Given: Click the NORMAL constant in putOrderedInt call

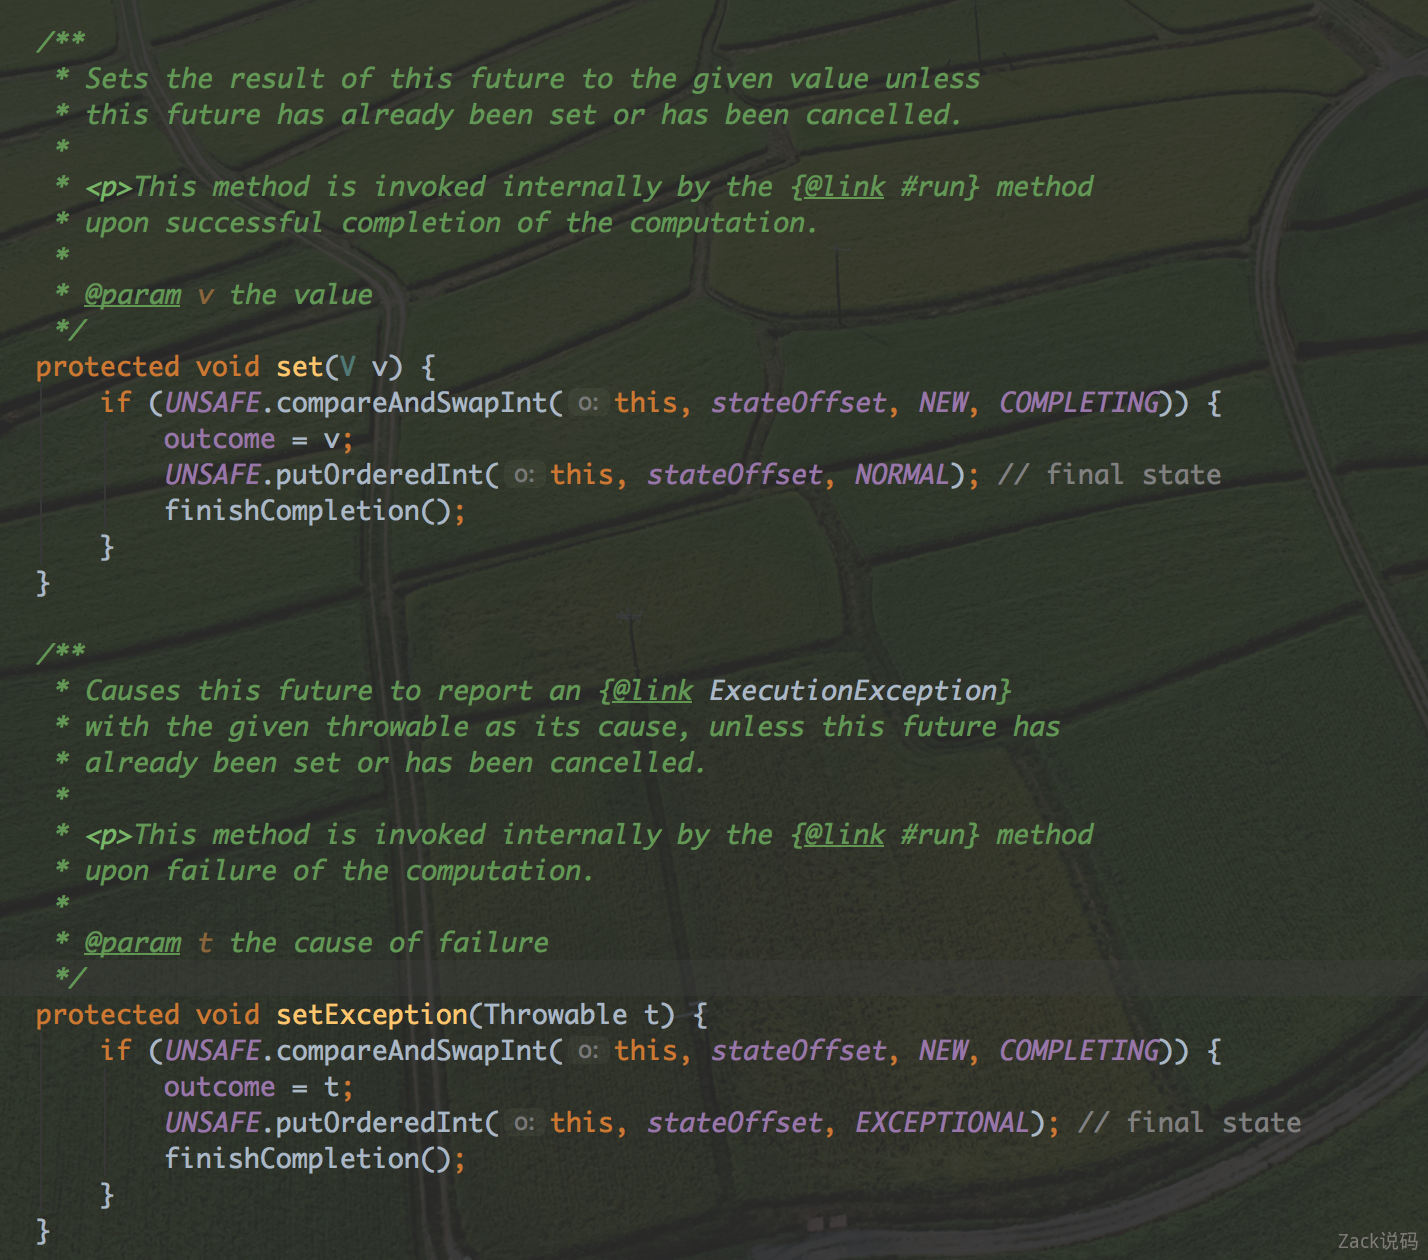Looking at the screenshot, I should [x=901, y=475].
